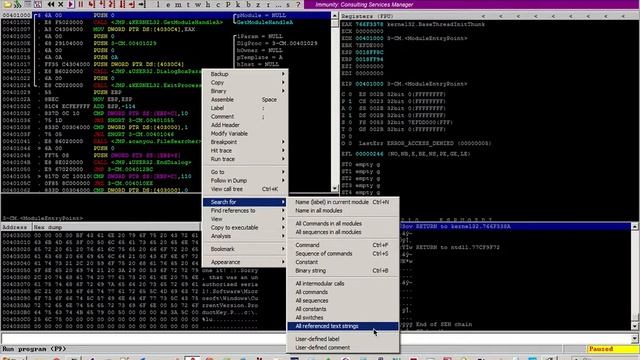Expand the Backup submenu
Image resolution: width=640 pixels, height=360 pixels.
point(246,74)
